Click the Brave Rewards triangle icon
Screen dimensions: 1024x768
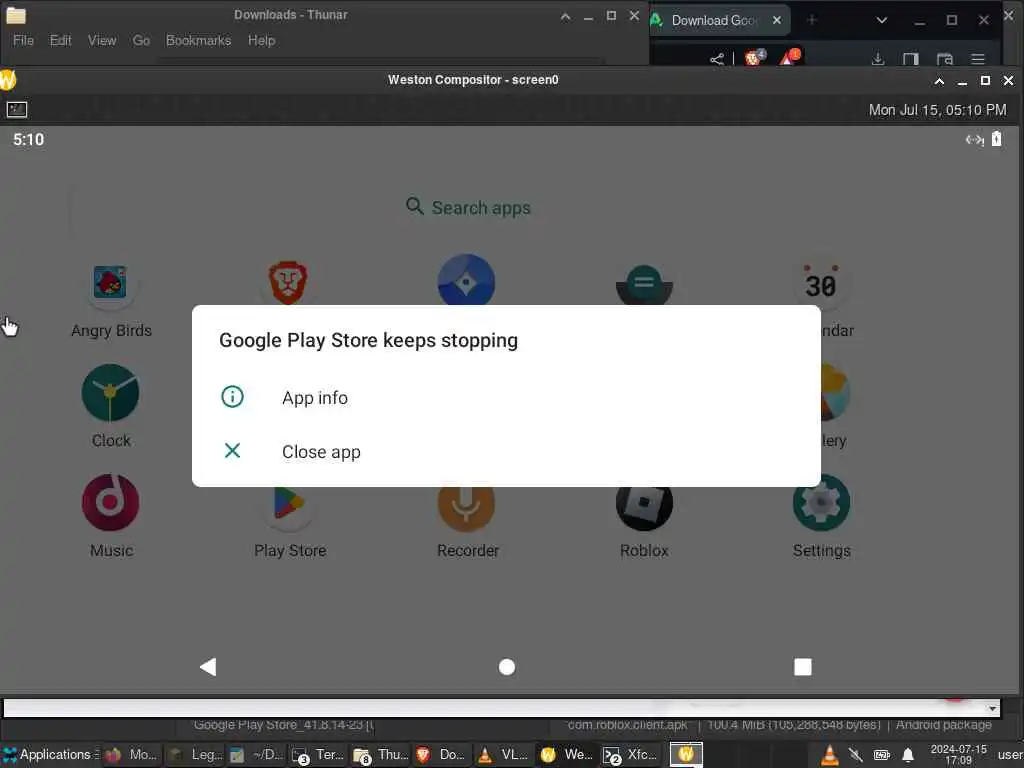[790, 57]
